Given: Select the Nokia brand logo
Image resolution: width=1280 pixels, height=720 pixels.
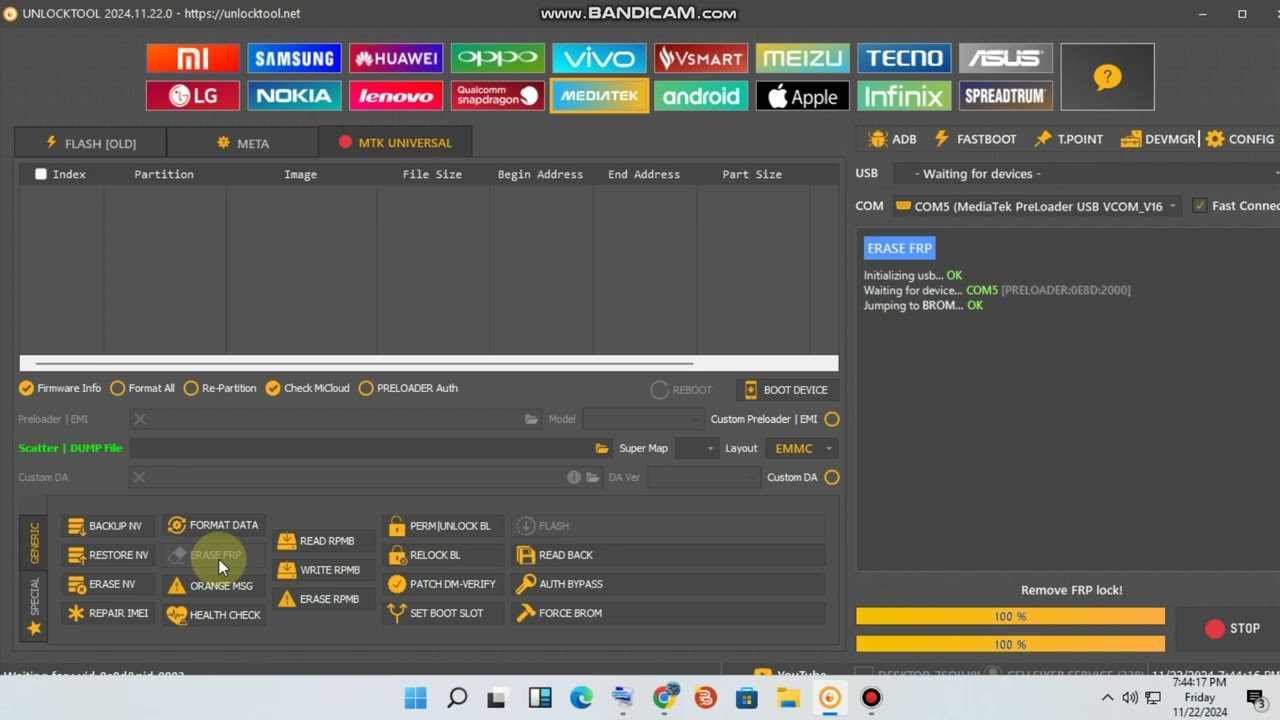Looking at the screenshot, I should click(294, 96).
